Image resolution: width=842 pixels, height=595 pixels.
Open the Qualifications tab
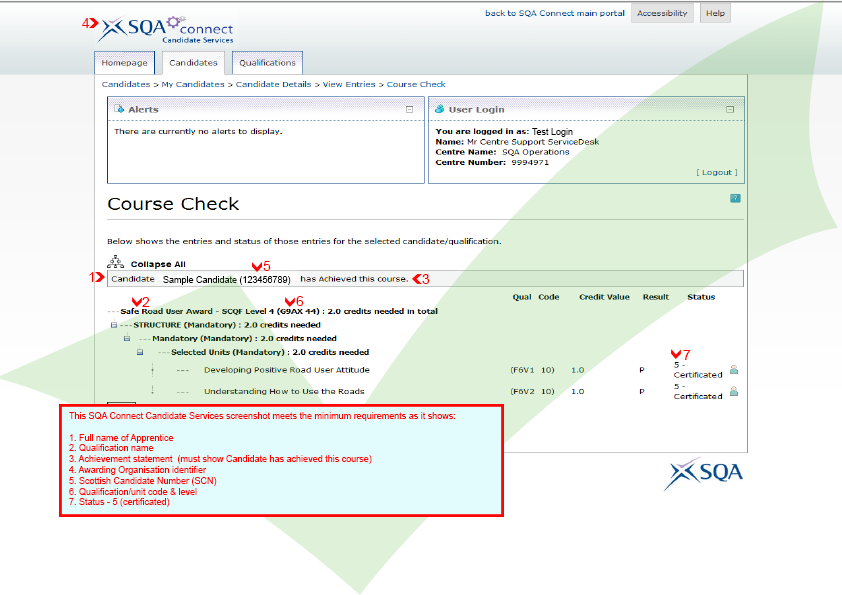click(267, 63)
